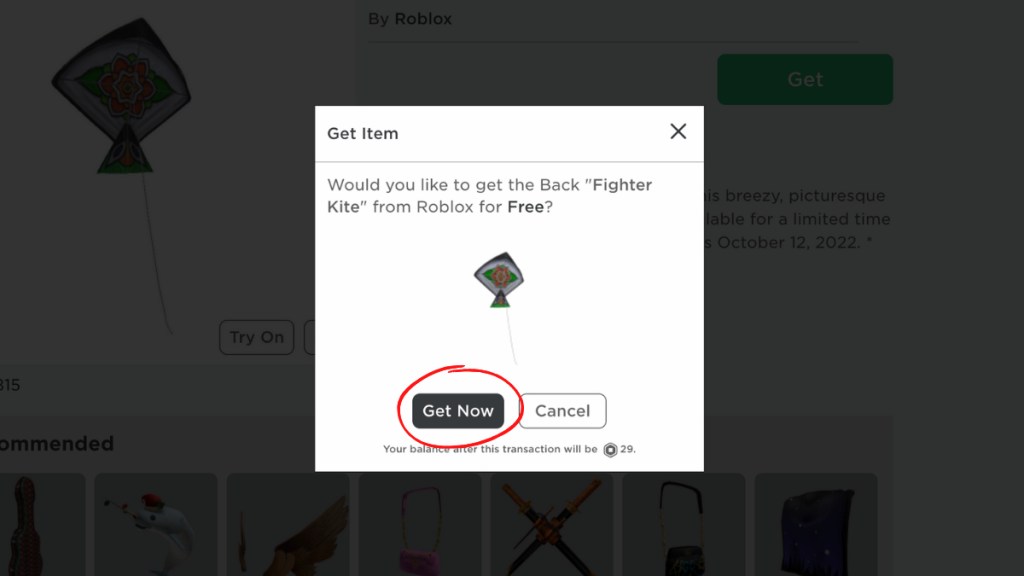
Task: Open the recommended black crossbody bag item
Action: tap(683, 524)
